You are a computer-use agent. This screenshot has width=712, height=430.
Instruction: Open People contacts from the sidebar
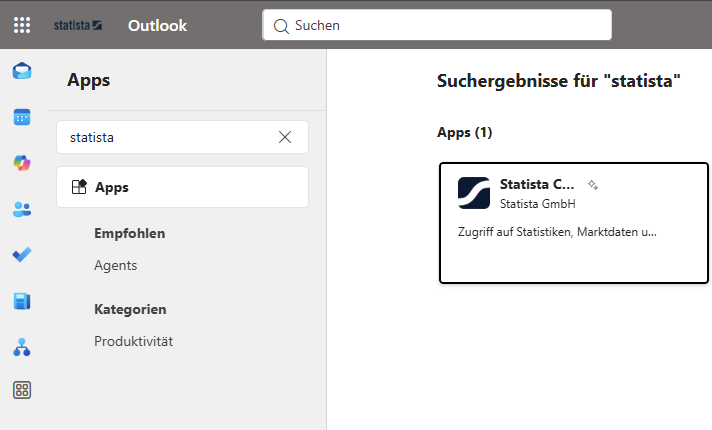coord(22,209)
